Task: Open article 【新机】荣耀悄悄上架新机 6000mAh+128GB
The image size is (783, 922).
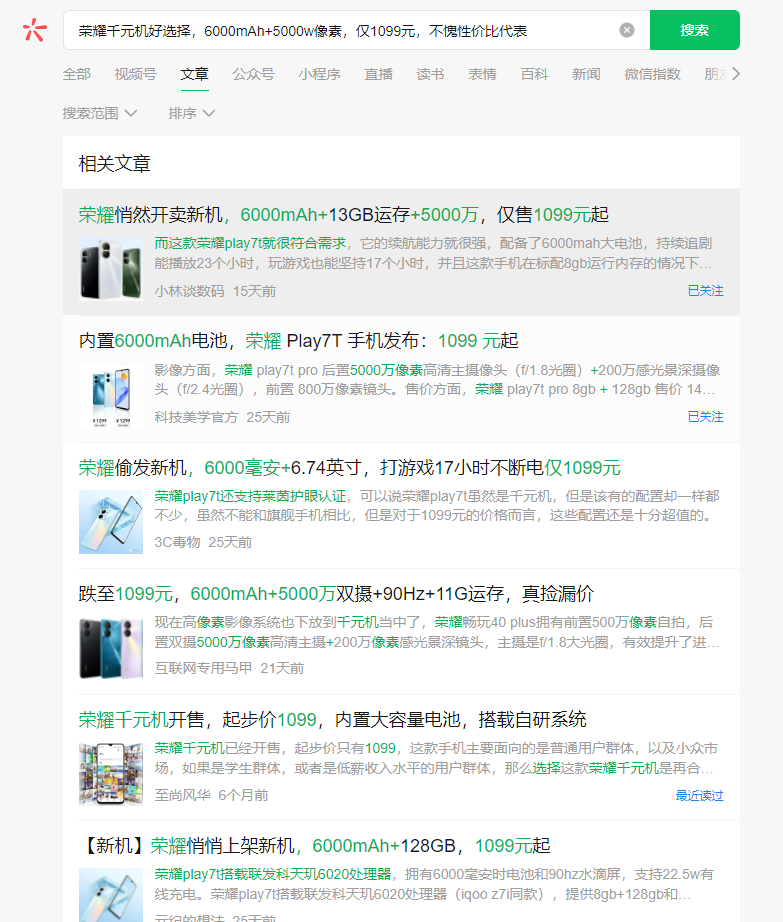Action: (x=314, y=846)
